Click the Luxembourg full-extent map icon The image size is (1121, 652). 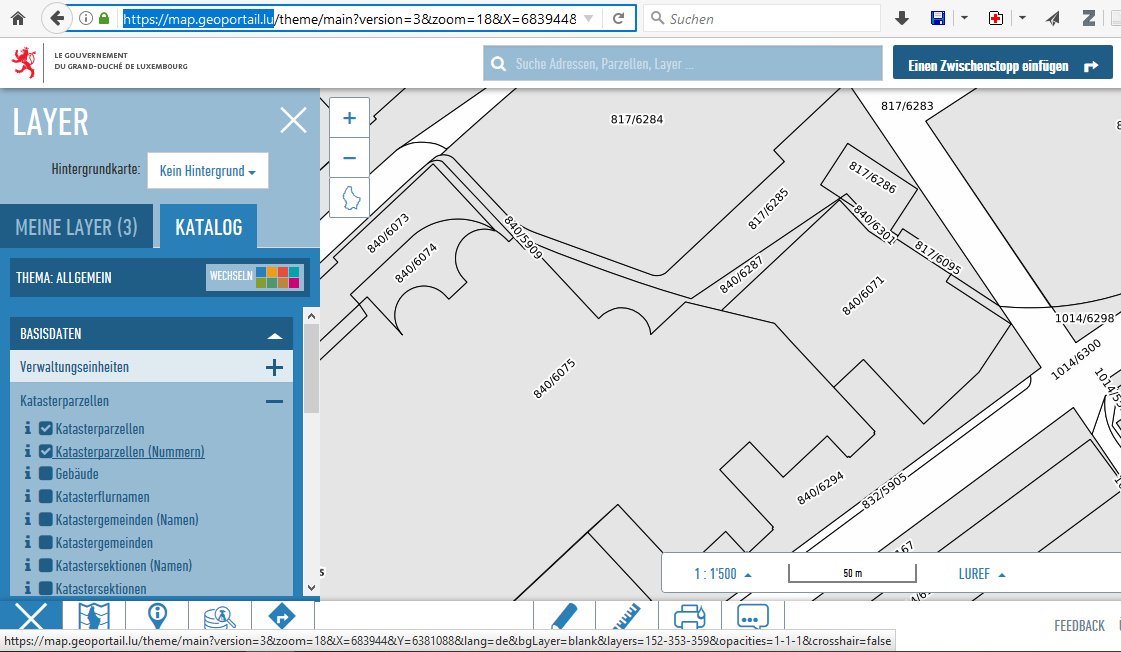349,198
